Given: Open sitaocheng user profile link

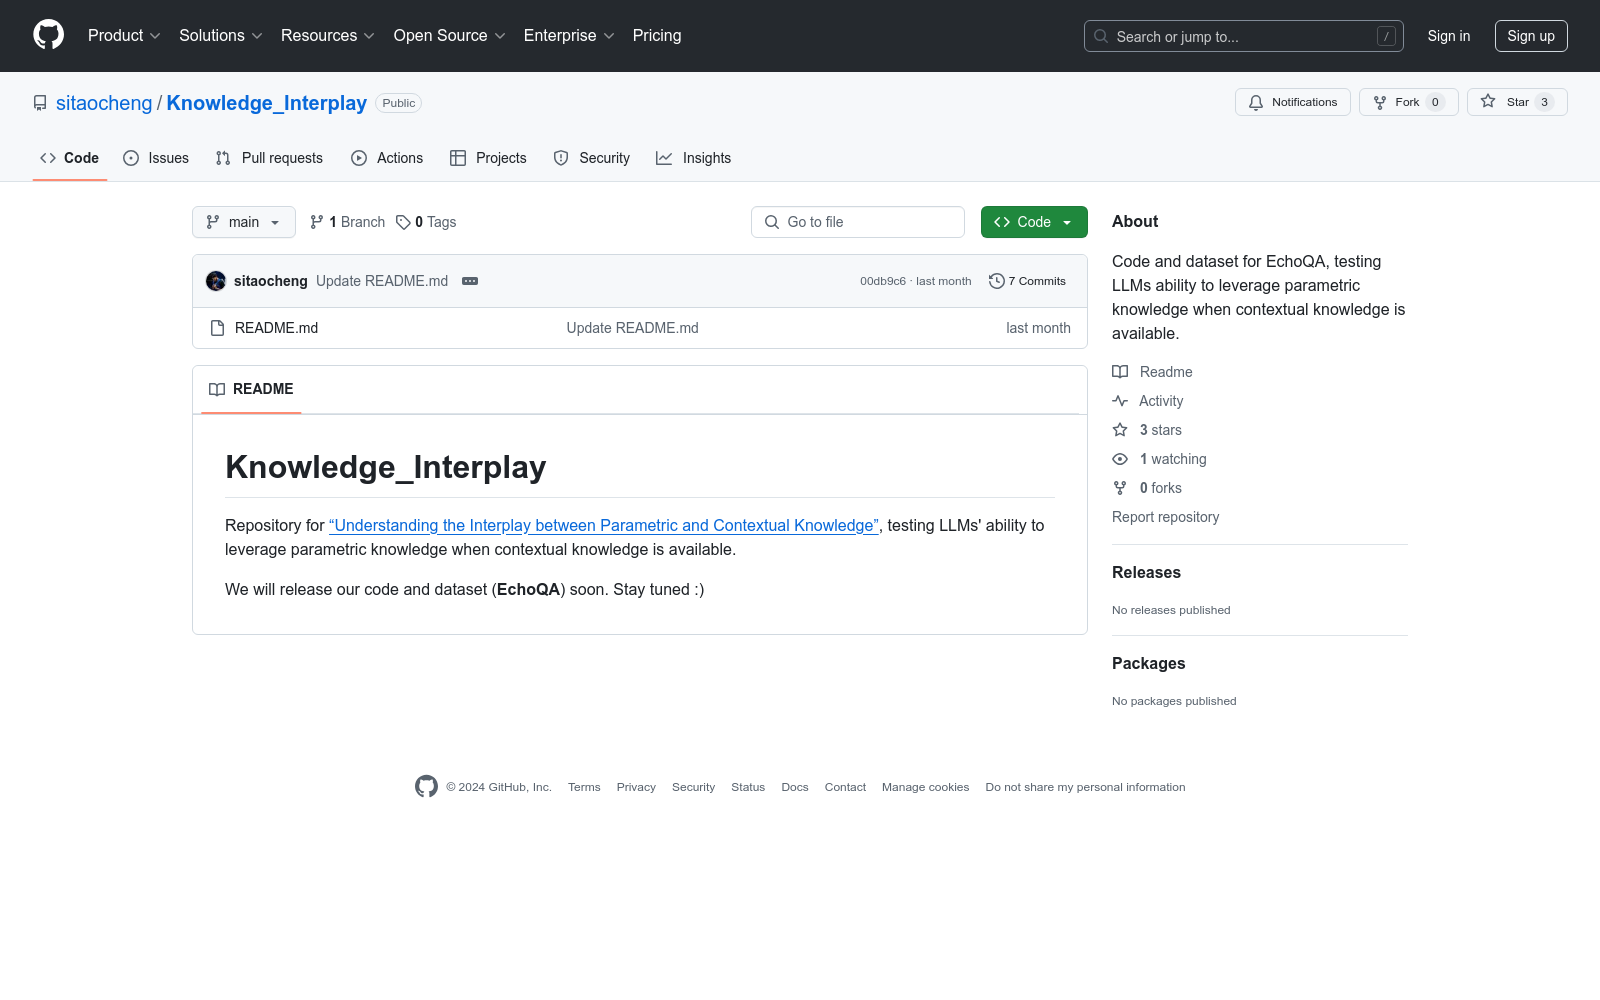Looking at the screenshot, I should click(x=104, y=103).
